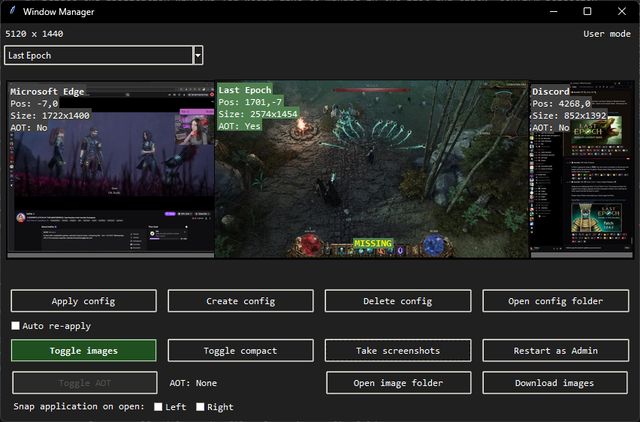The image size is (640, 422).
Task: Click 'Pos: 4268,0' in Discord preview
Action: pos(561,104)
